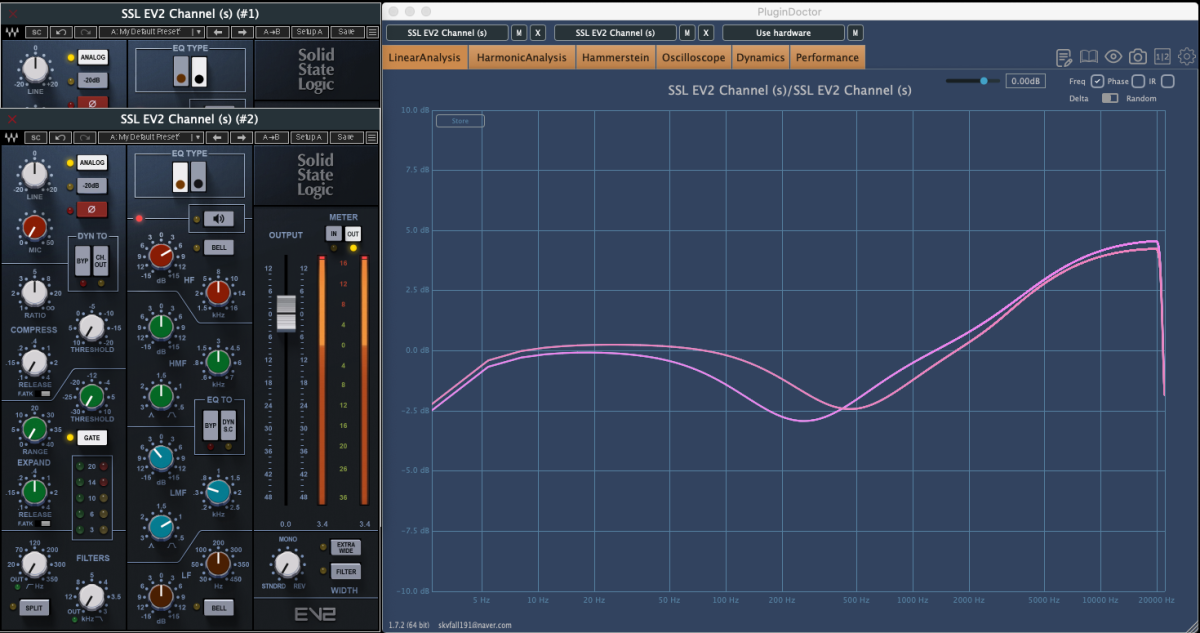Toggle the HF BELL button
Image resolution: width=1200 pixels, height=633 pixels.
(218, 247)
